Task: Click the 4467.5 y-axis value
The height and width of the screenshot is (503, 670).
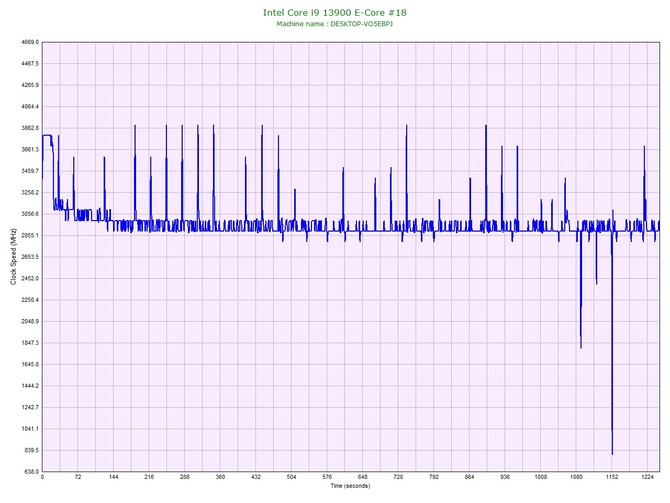Action: pyautogui.click(x=30, y=64)
